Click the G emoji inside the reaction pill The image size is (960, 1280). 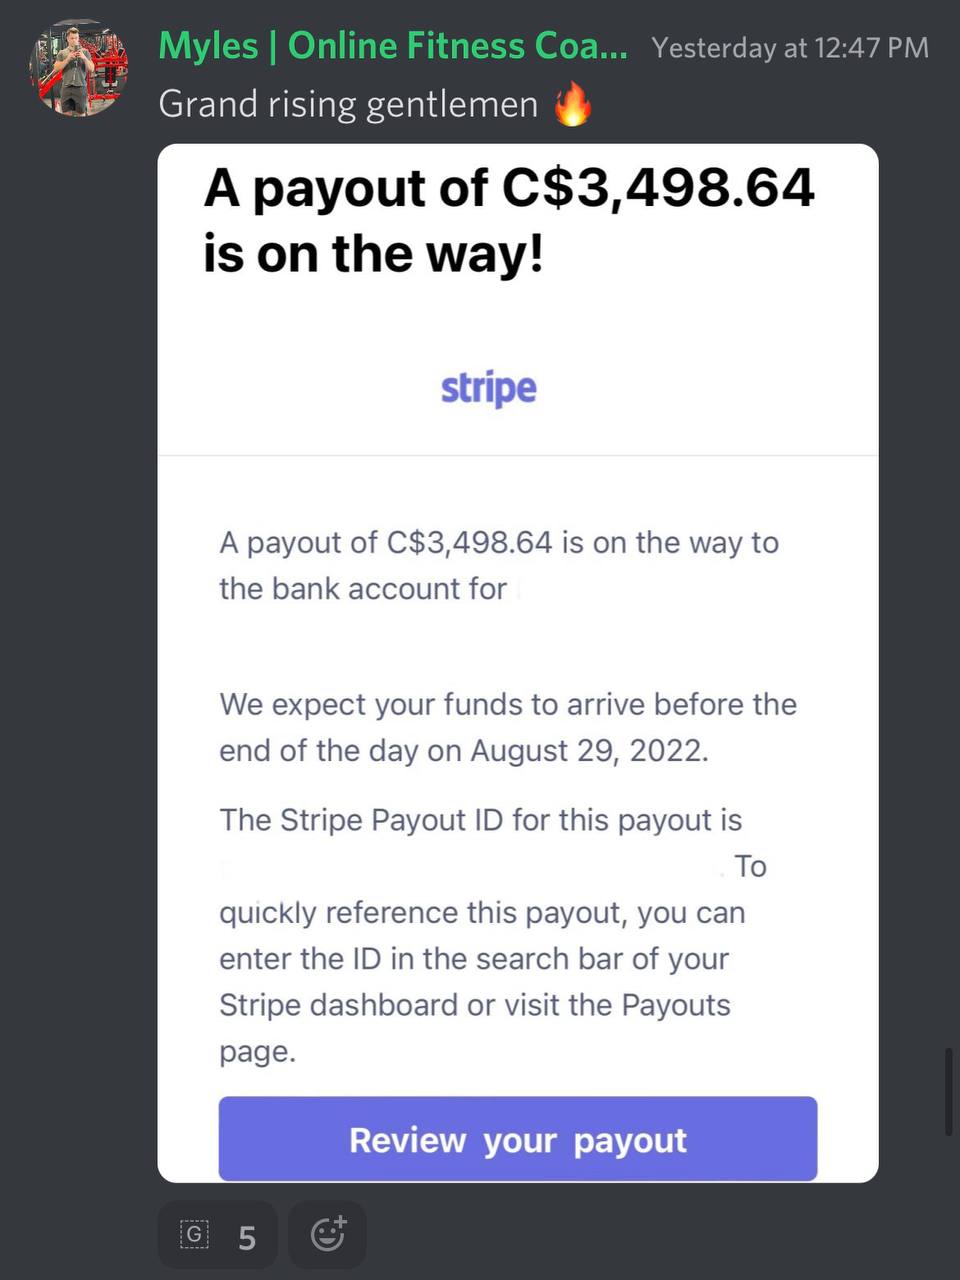[x=194, y=1235]
